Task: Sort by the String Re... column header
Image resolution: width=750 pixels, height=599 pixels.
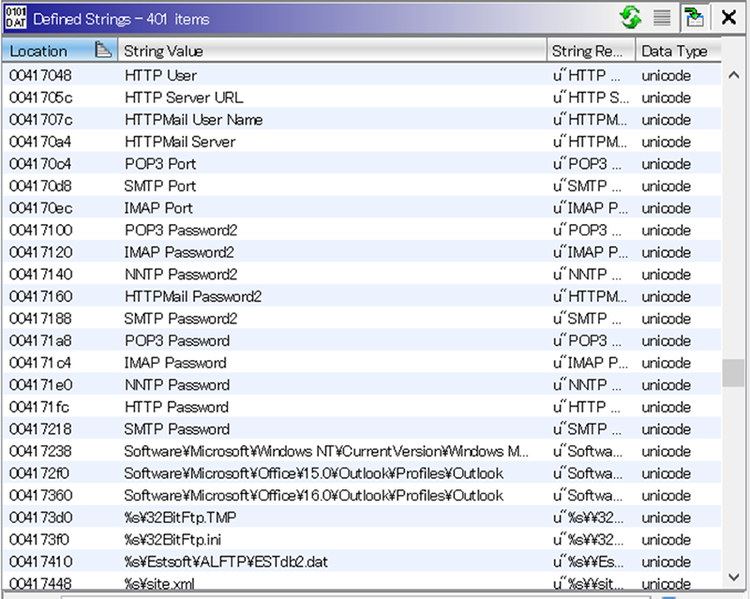Action: [x=591, y=51]
